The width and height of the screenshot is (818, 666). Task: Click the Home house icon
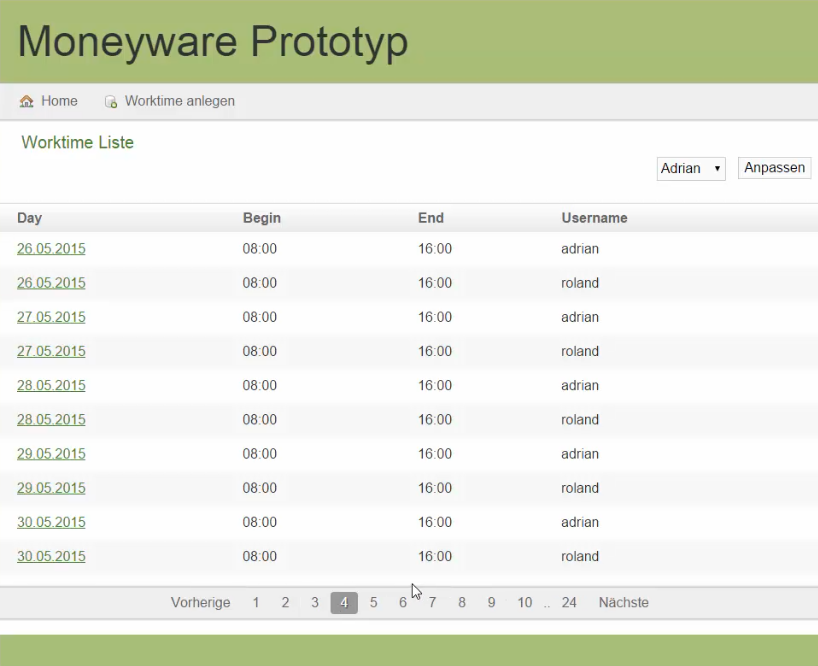(27, 101)
